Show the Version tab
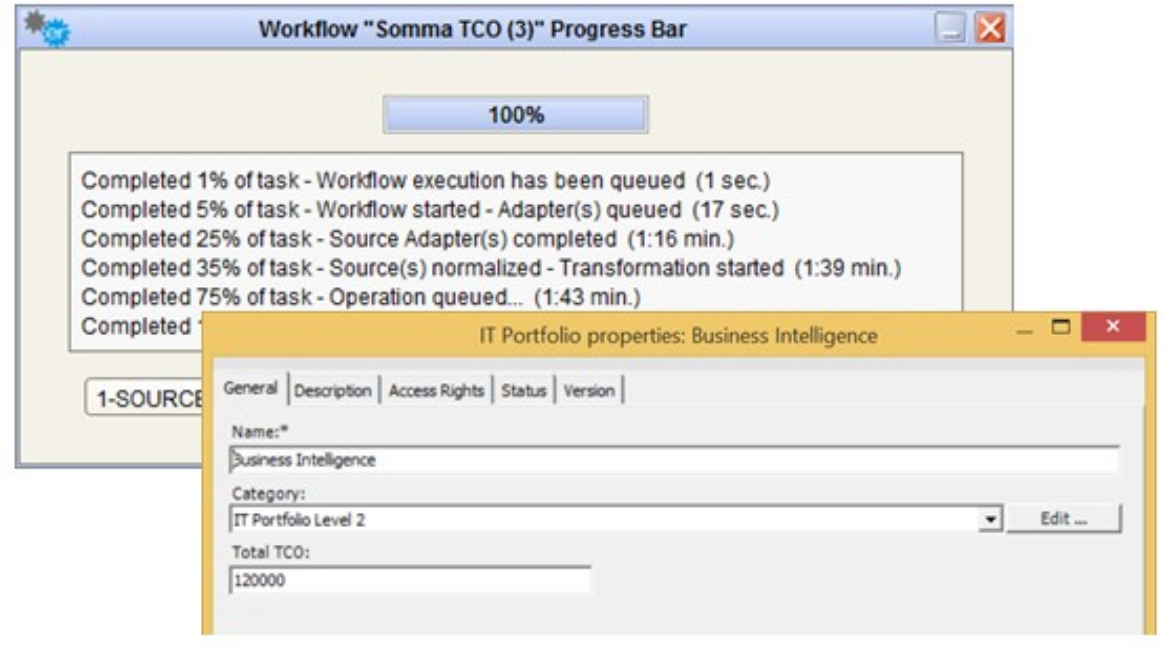Screen dimensions: 1165x652 (x=589, y=391)
